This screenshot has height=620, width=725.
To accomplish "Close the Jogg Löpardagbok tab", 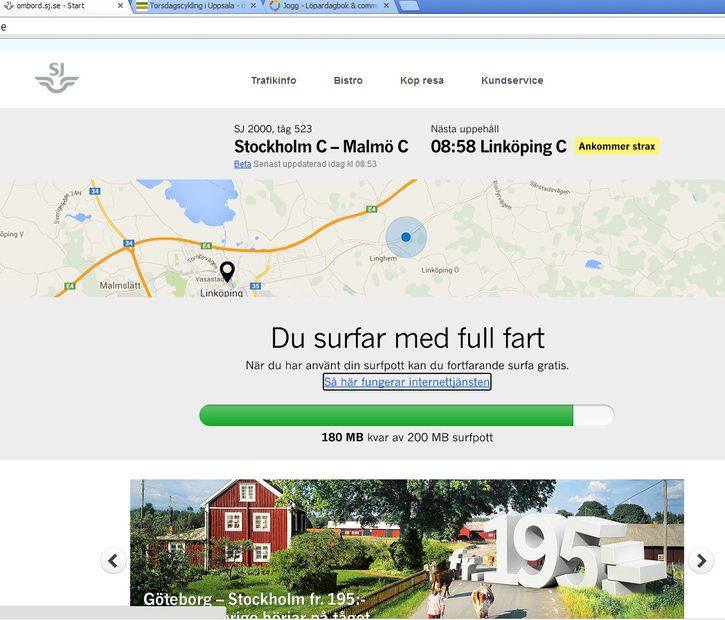I will [386, 6].
